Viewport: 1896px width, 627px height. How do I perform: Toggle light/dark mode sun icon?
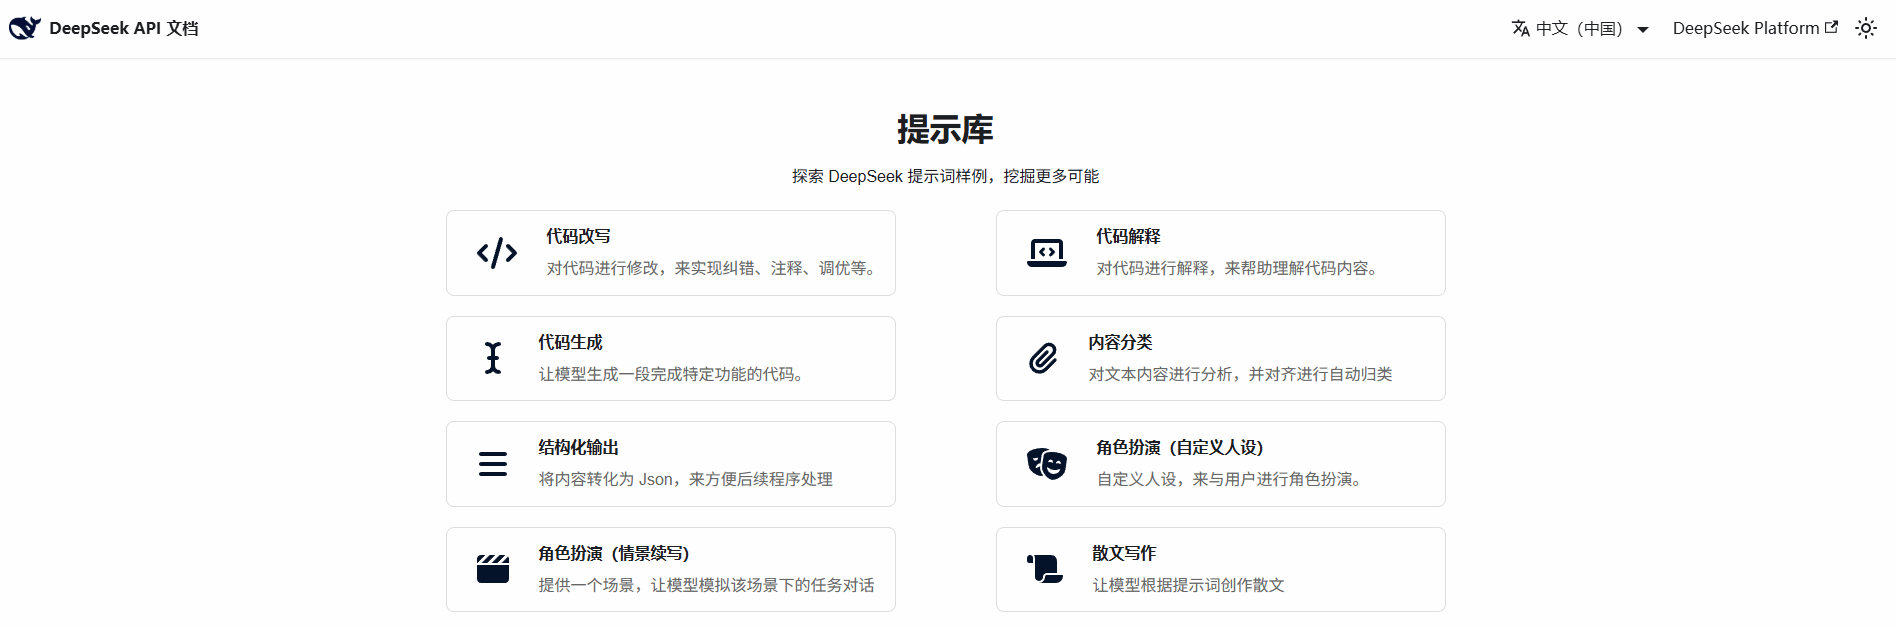click(1866, 28)
